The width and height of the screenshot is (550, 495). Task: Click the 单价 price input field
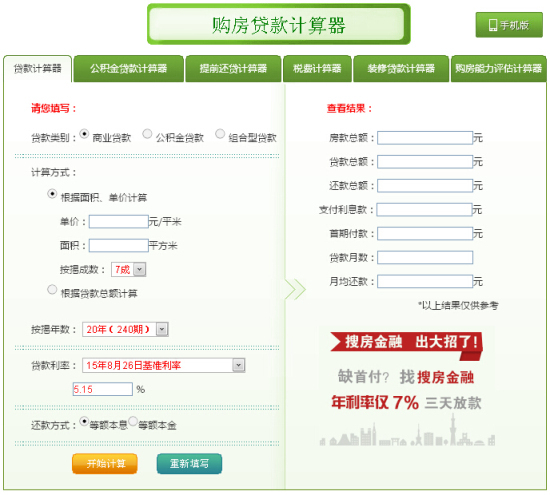[119, 222]
